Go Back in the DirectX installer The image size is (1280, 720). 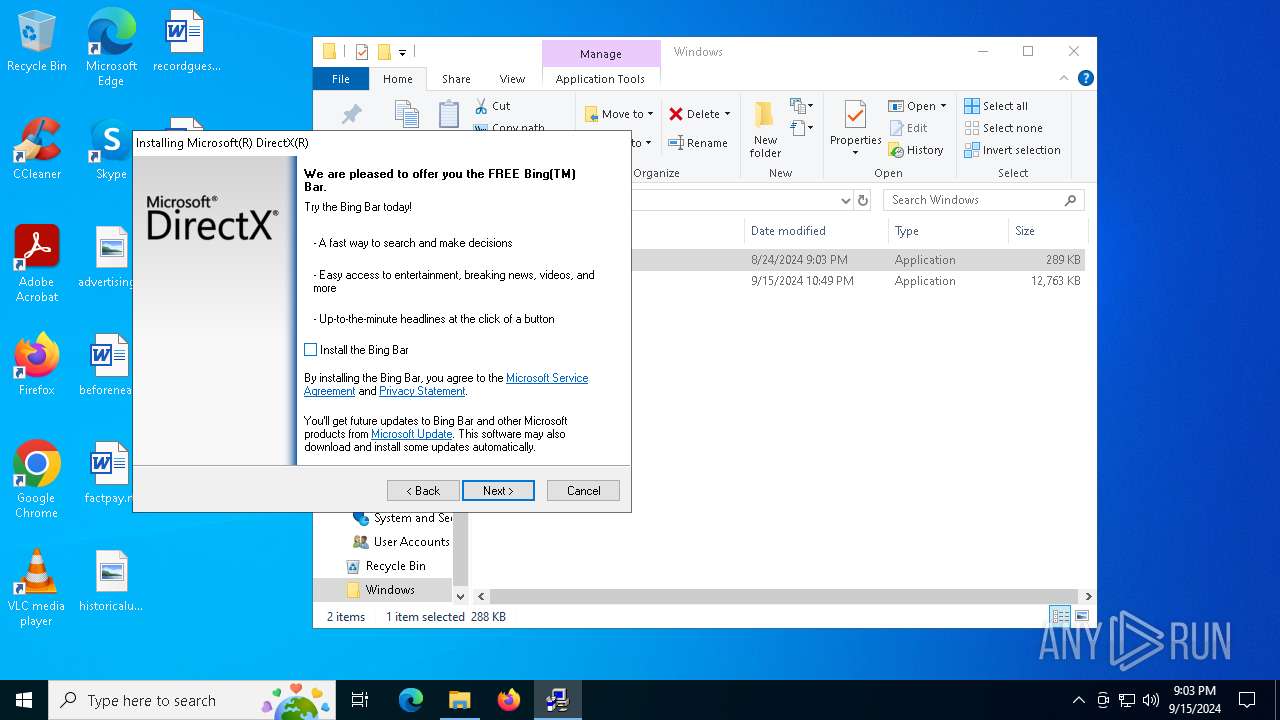click(423, 491)
